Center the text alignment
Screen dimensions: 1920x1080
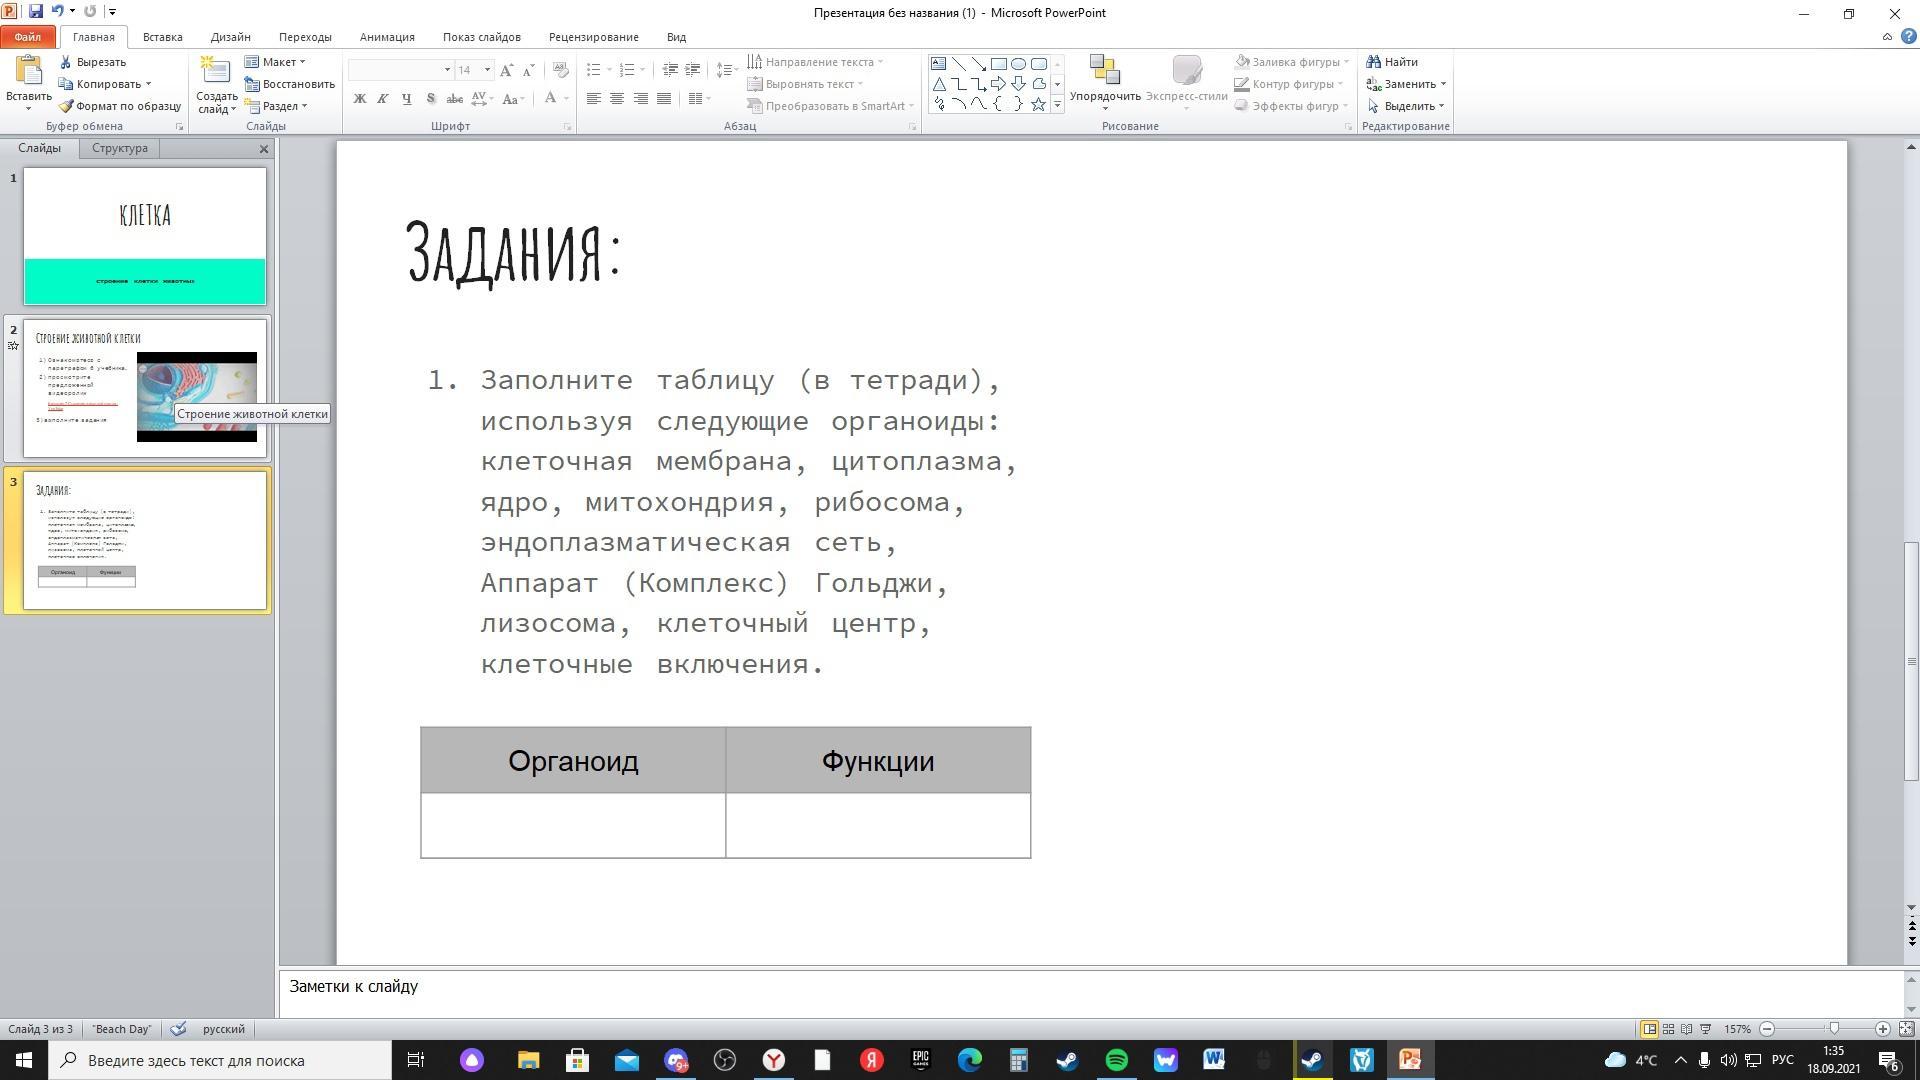pos(617,98)
